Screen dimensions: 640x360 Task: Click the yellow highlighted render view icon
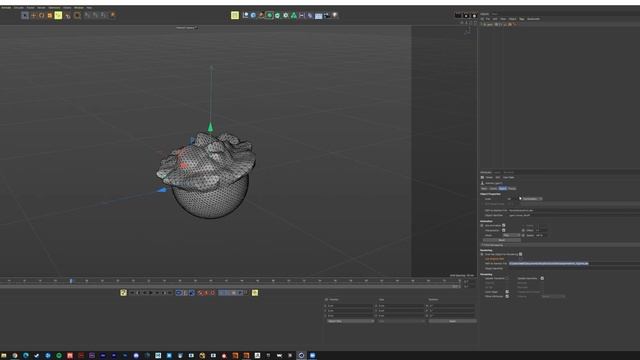pos(235,16)
